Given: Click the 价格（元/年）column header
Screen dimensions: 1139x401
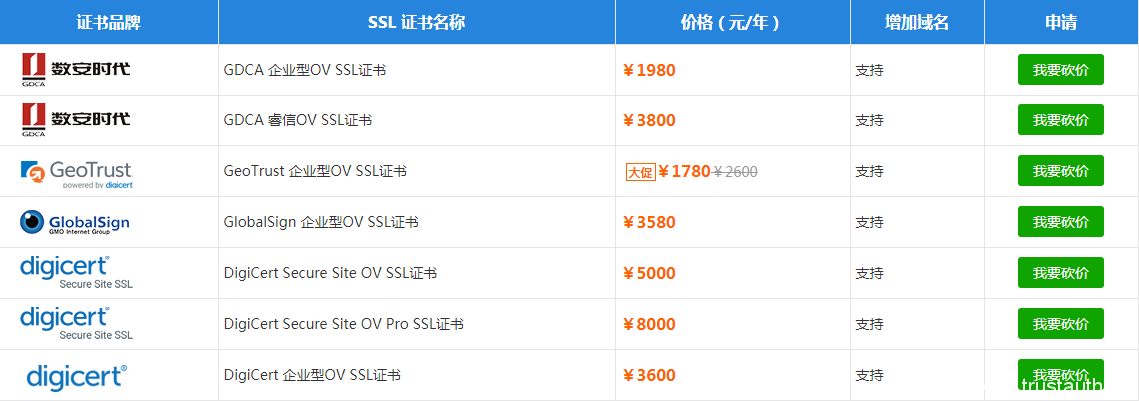Looking at the screenshot, I should 732,23.
